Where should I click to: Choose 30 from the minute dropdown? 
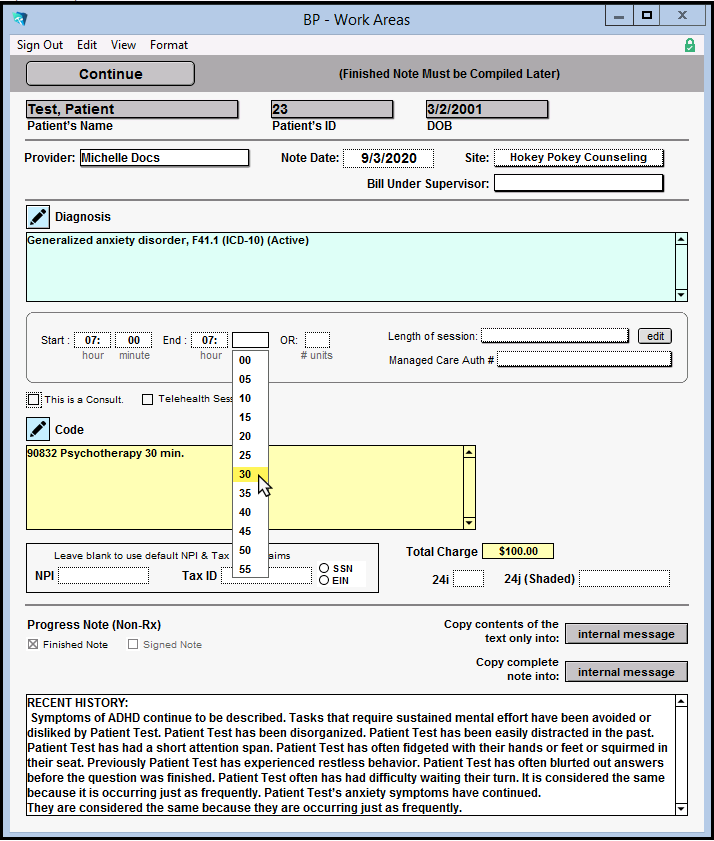(245, 474)
